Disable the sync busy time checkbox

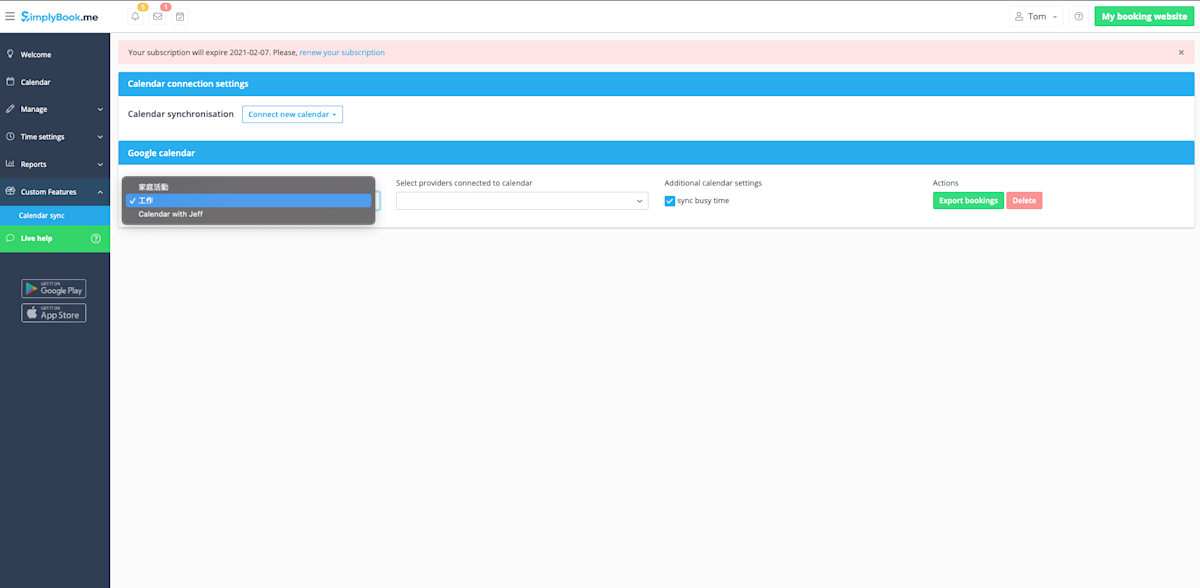[669, 200]
